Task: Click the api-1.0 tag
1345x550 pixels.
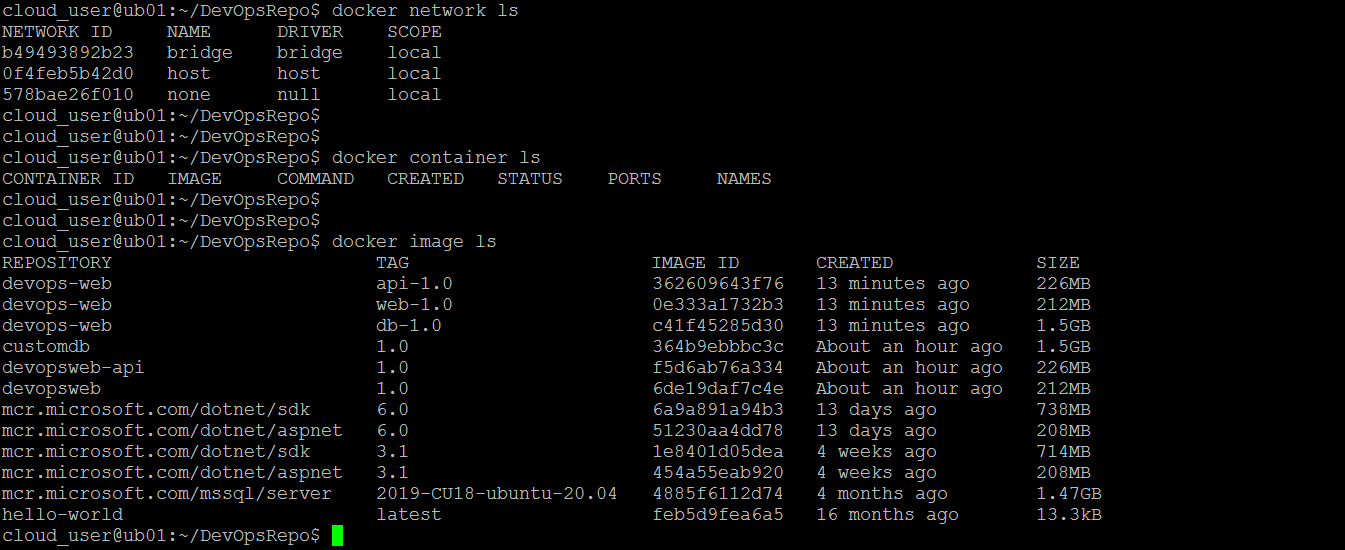Action: pos(414,284)
